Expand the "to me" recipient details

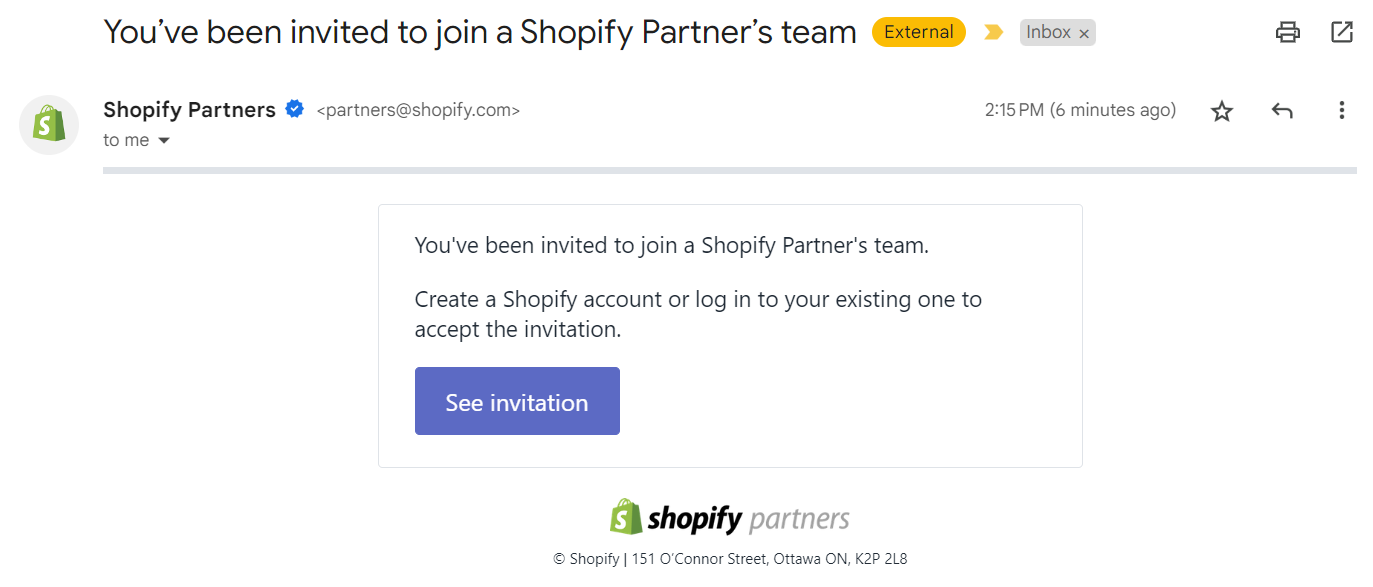click(137, 141)
